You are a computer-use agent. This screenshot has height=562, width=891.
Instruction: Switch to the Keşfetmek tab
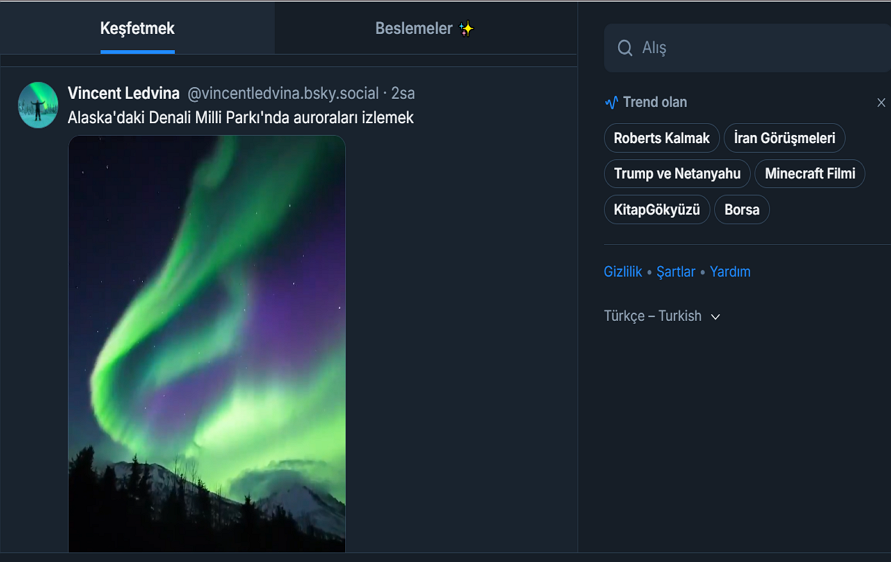tap(137, 29)
